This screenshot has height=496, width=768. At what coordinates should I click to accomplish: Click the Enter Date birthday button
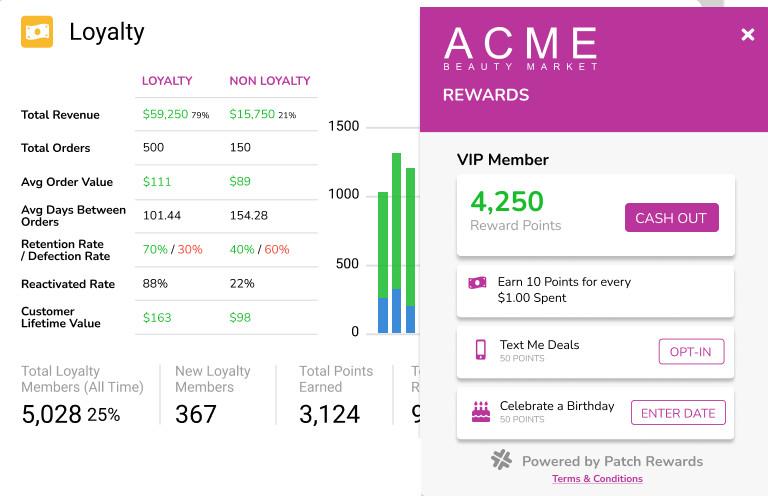coord(678,413)
